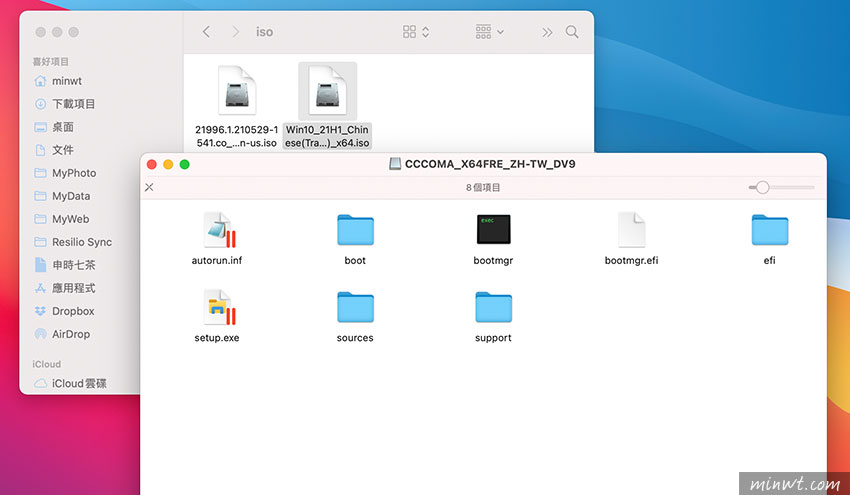Zoom the CCCOMA window with green button

coord(185,164)
